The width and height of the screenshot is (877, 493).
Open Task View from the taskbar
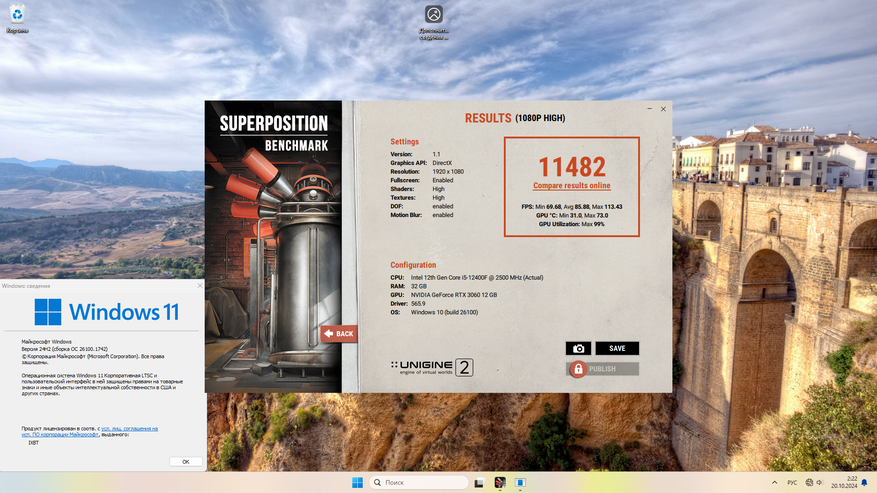479,482
